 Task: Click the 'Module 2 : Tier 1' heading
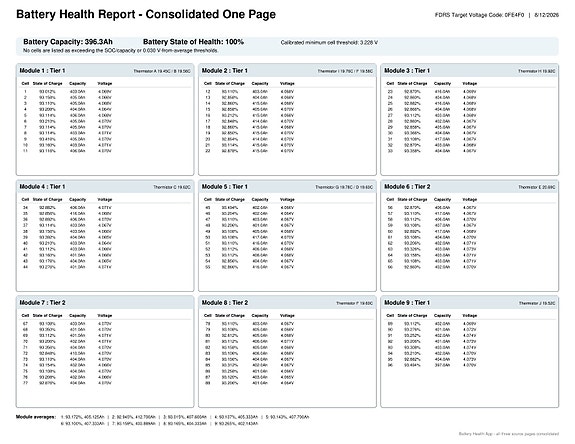click(x=224, y=70)
